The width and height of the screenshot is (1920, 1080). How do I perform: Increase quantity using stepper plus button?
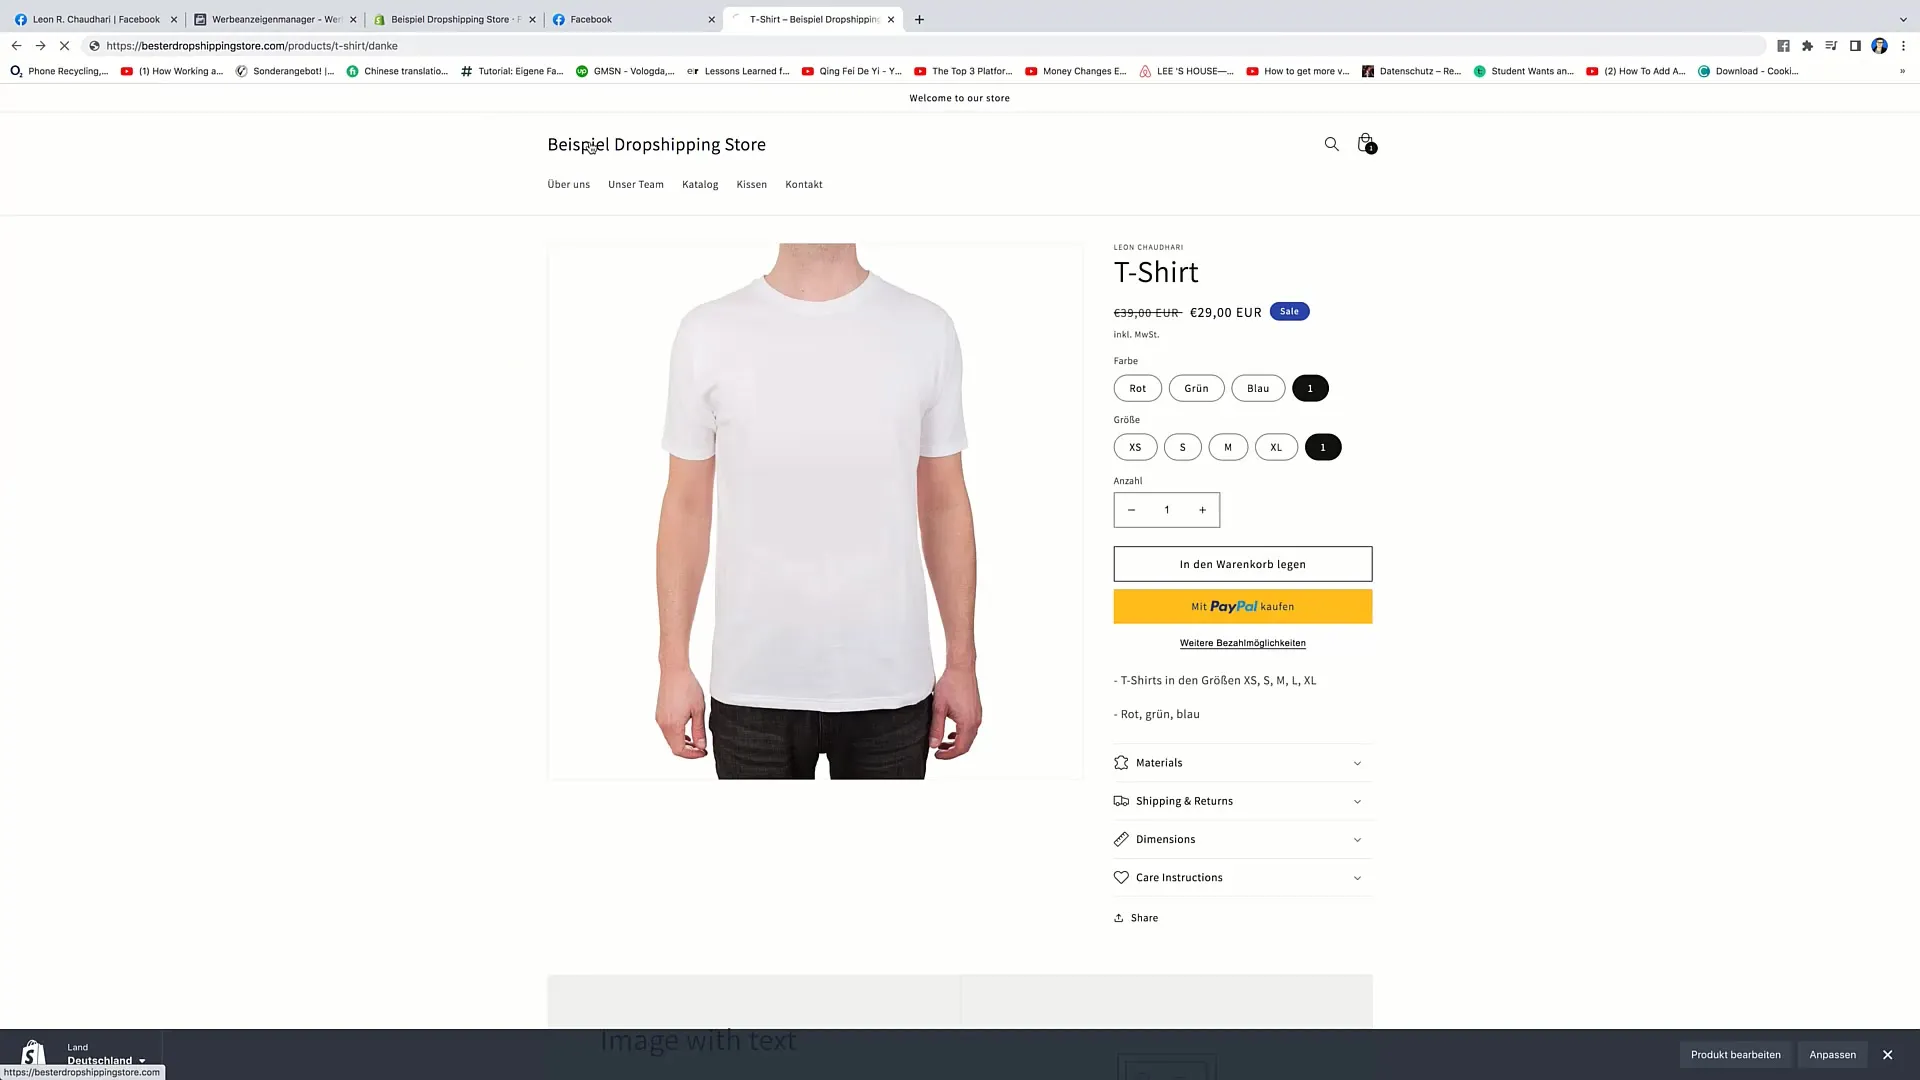point(1201,510)
